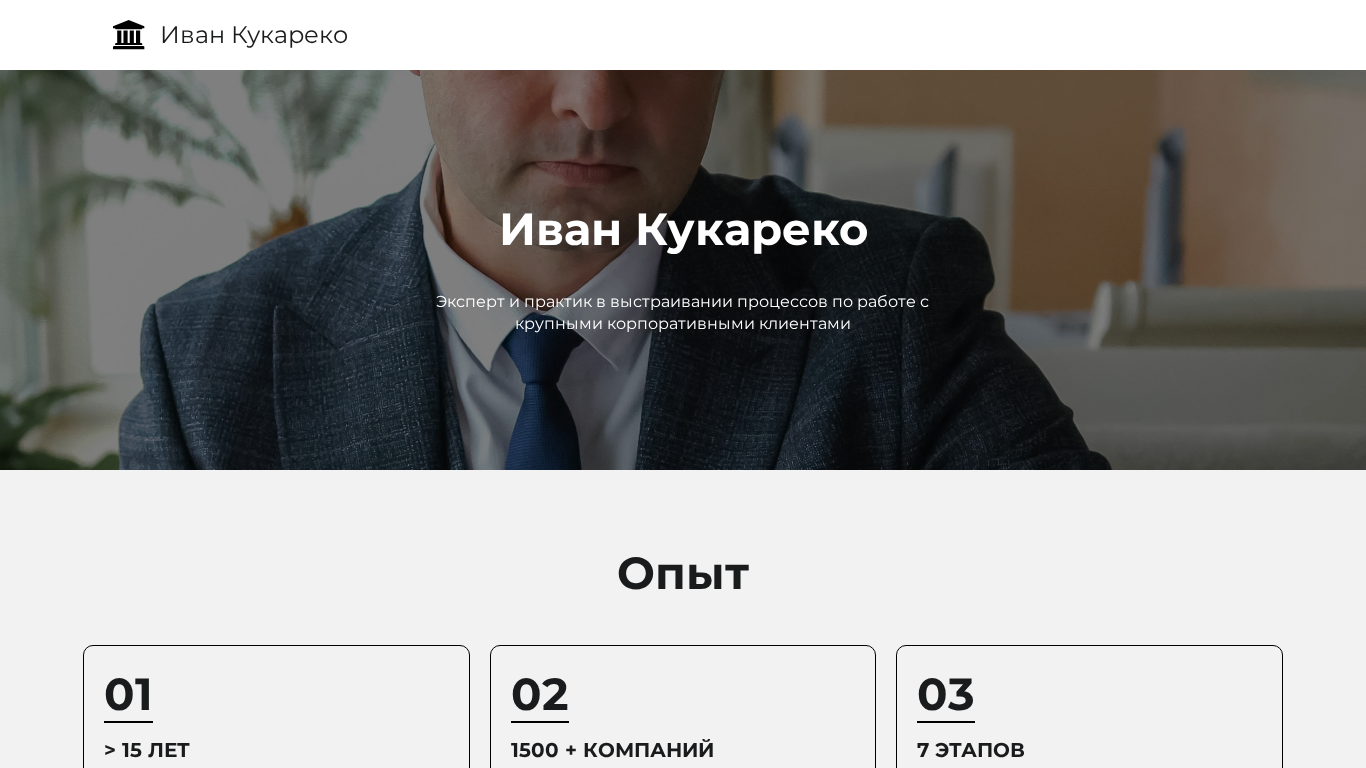Image resolution: width=1366 pixels, height=768 pixels.
Task: Select the hero title Иван Кукареко
Action: coord(683,230)
